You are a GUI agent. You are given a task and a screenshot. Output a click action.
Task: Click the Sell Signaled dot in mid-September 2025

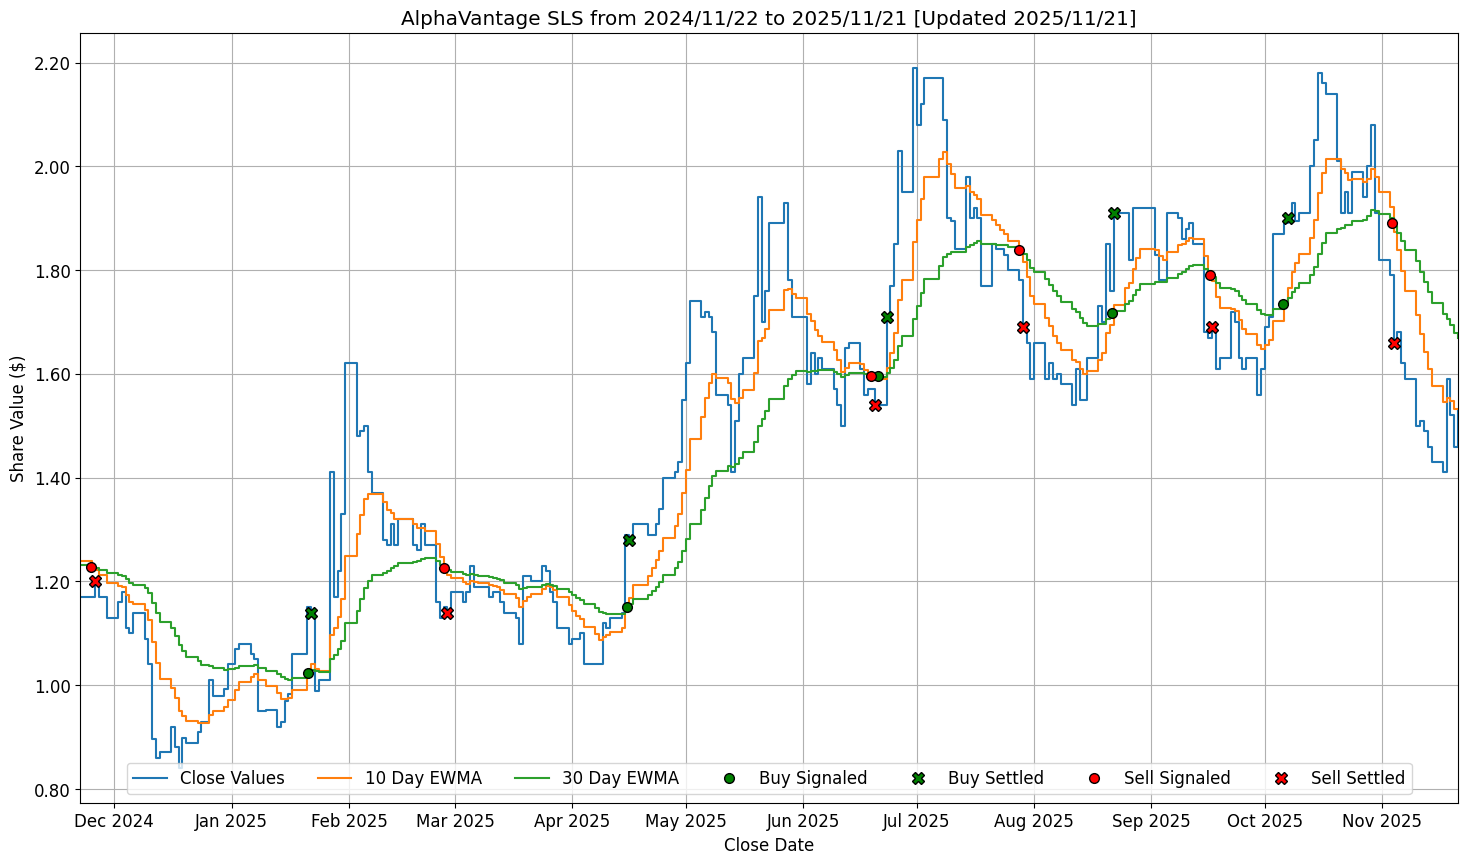tap(1210, 275)
